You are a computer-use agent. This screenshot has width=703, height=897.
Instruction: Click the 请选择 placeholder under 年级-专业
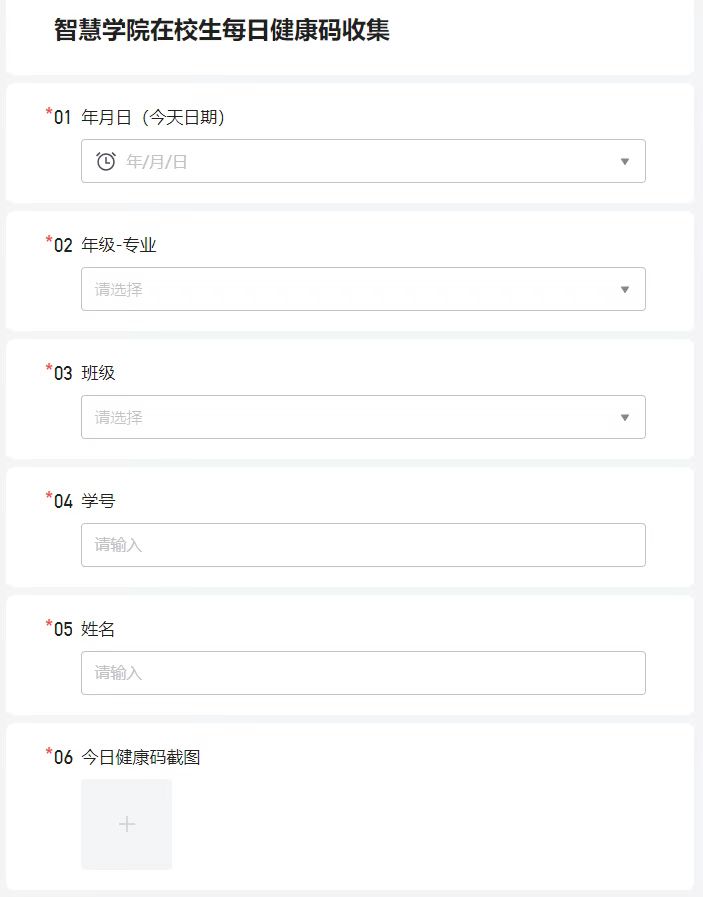(119, 289)
